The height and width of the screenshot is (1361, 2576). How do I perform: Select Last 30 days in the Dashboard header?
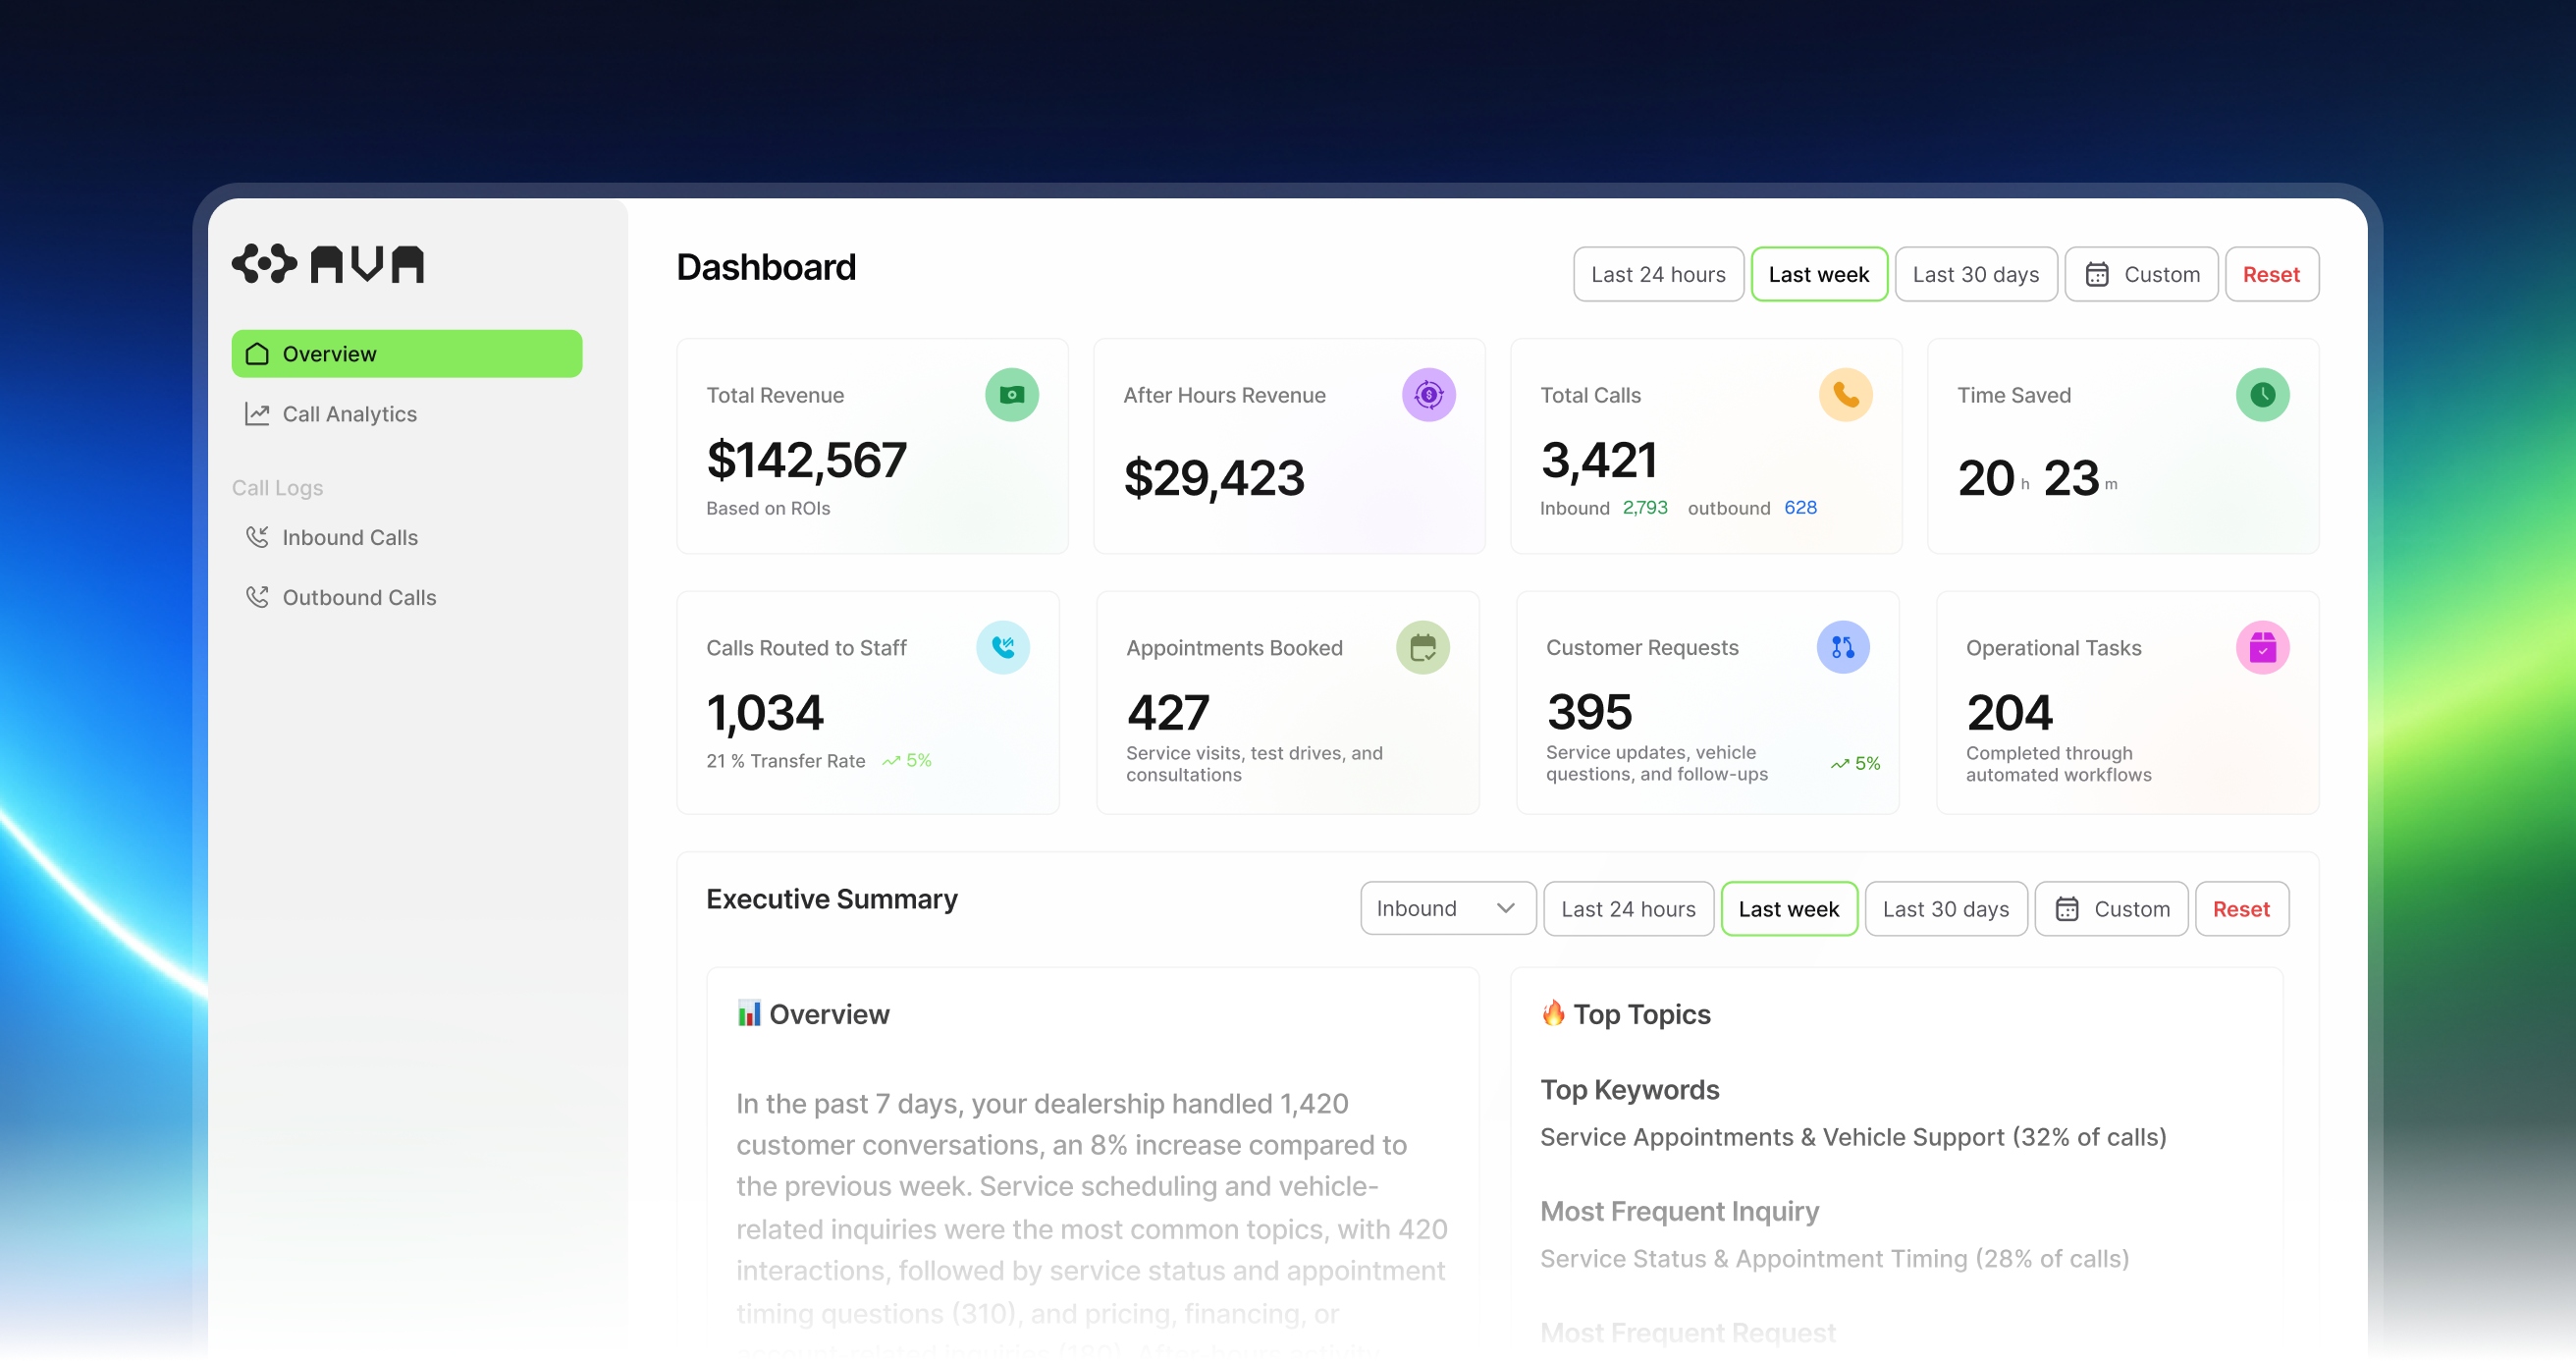(x=1975, y=274)
